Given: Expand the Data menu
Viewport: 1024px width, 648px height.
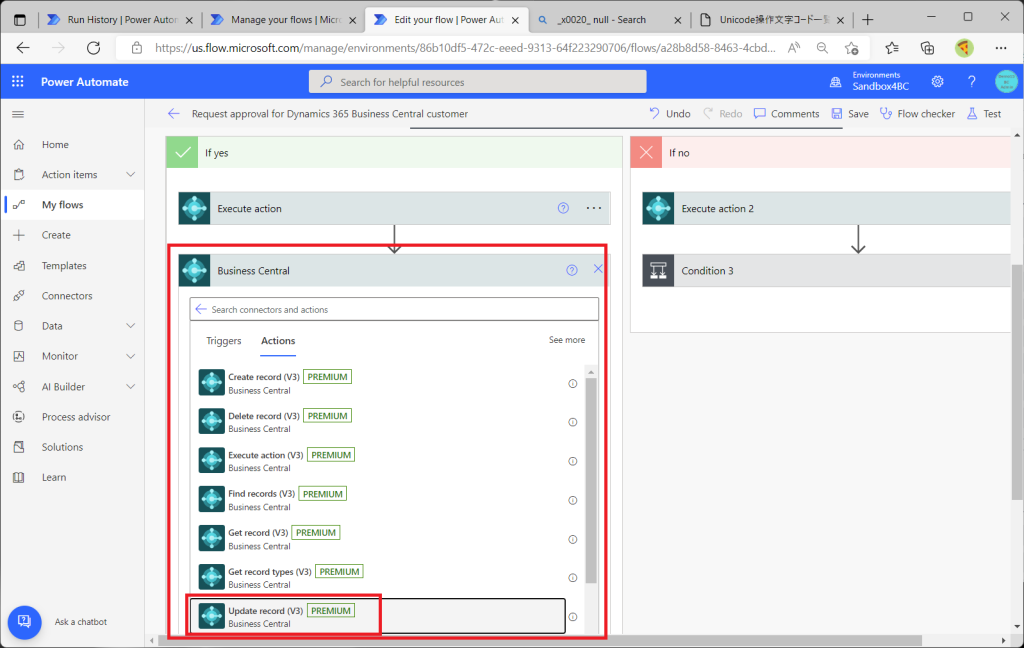Looking at the screenshot, I should pyautogui.click(x=131, y=326).
